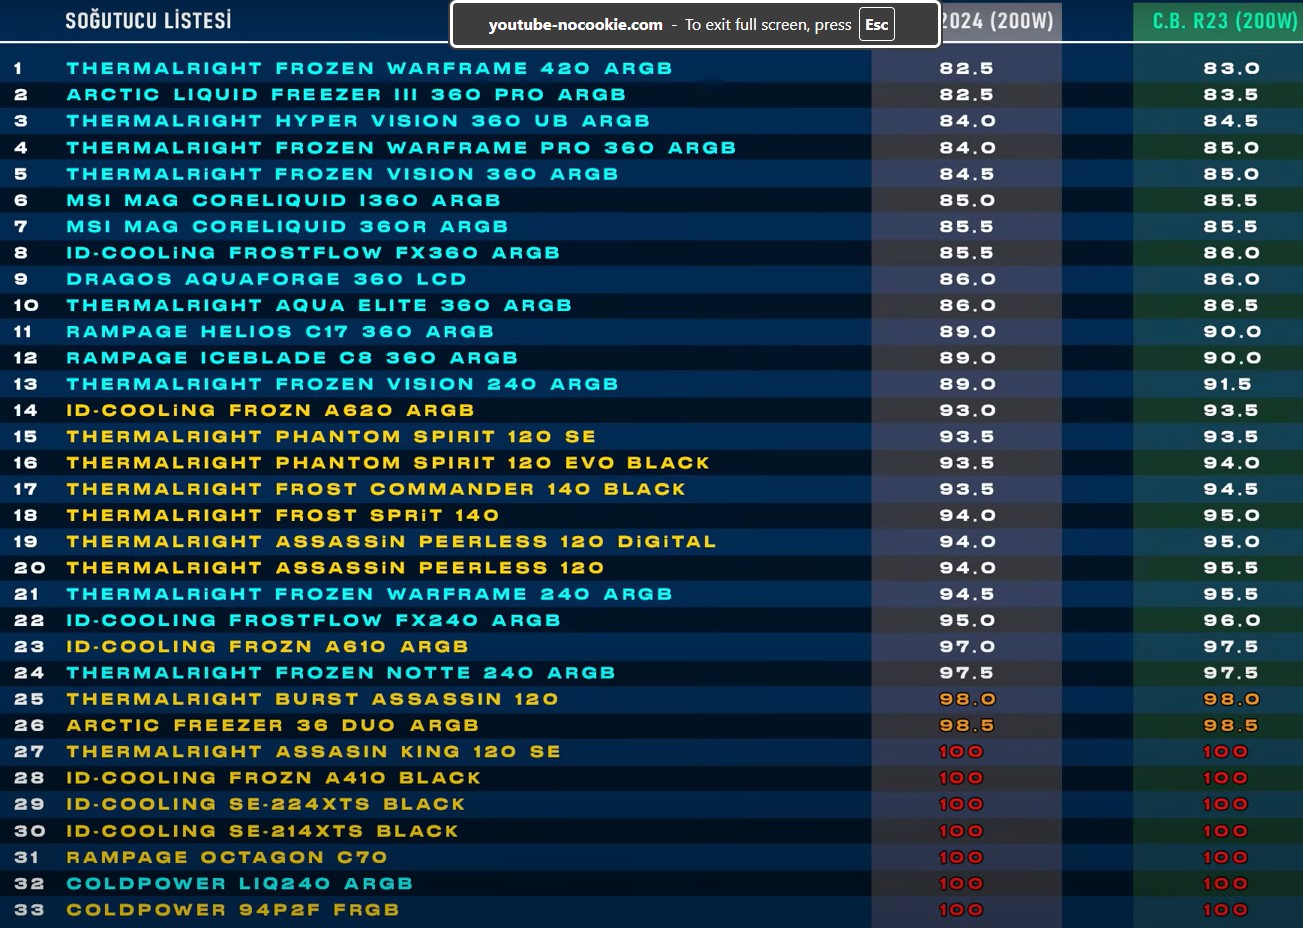Image resolution: width=1303 pixels, height=928 pixels.
Task: Choose Thermalright Frozen Warframe Pro 360 ARGB
Action: pos(401,148)
